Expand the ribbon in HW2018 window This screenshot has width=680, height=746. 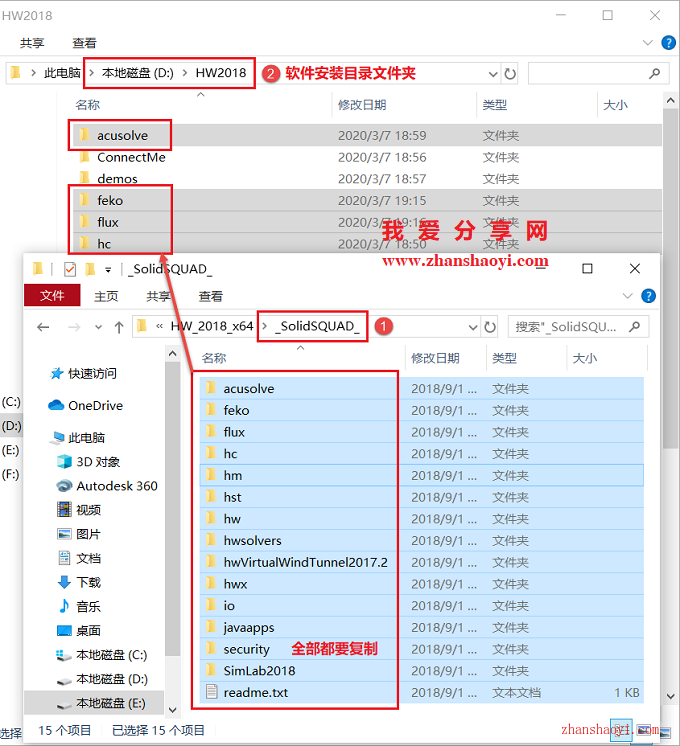click(648, 43)
